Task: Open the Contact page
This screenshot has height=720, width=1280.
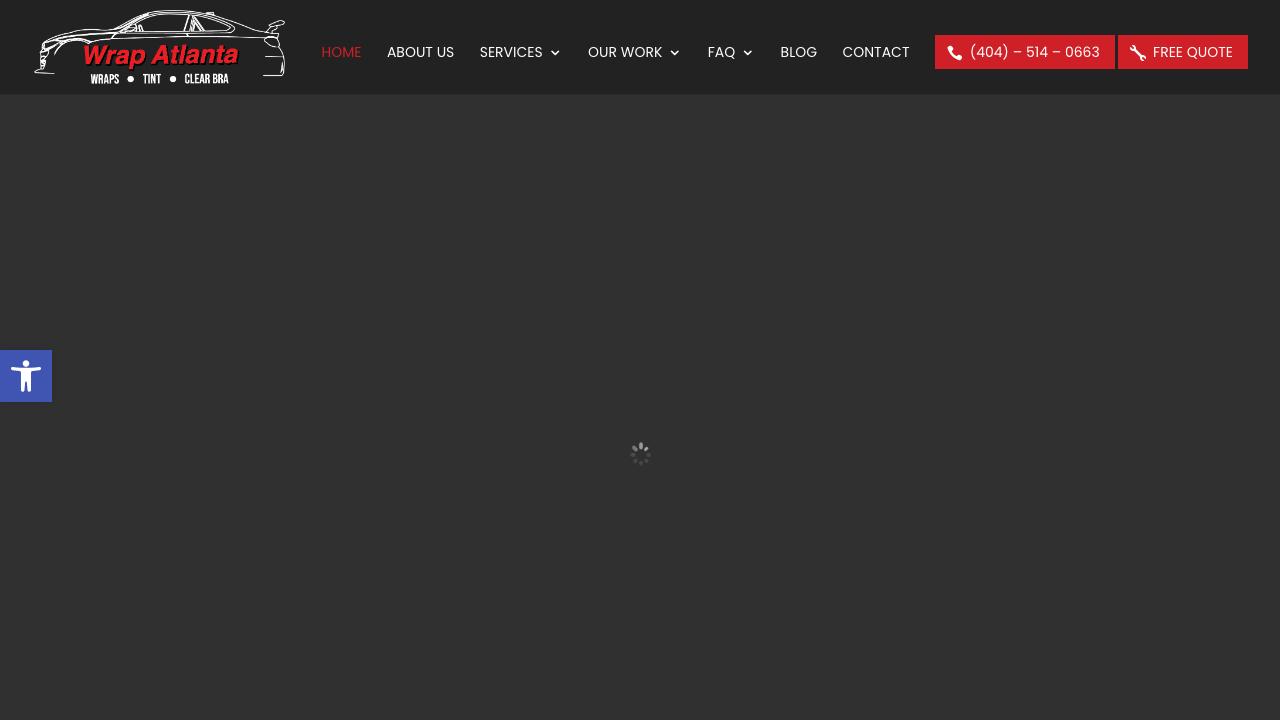Action: click(x=875, y=52)
